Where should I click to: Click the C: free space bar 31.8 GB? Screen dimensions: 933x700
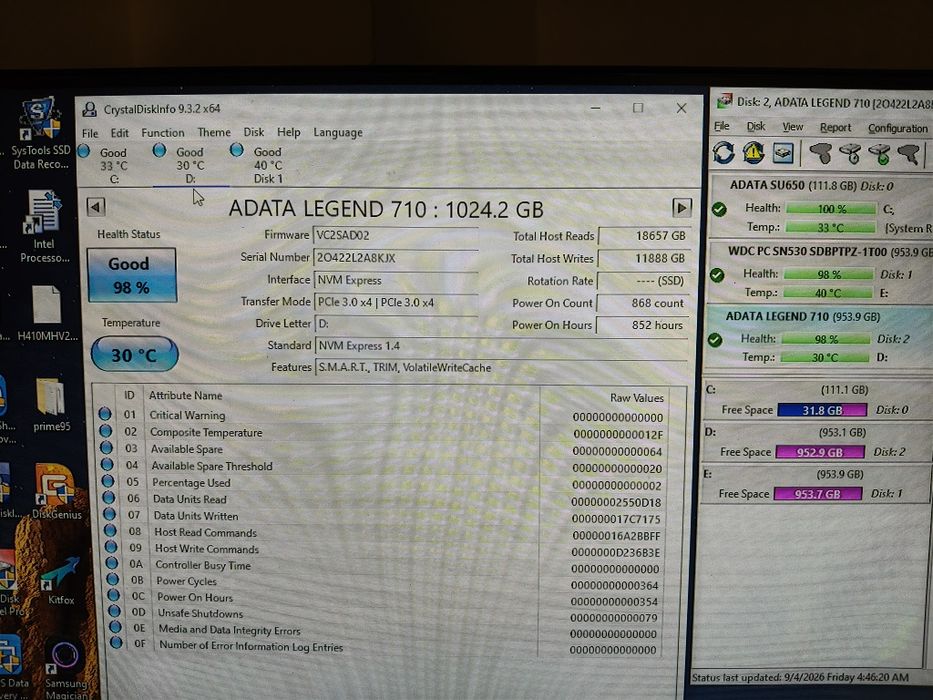pyautogui.click(x=822, y=410)
